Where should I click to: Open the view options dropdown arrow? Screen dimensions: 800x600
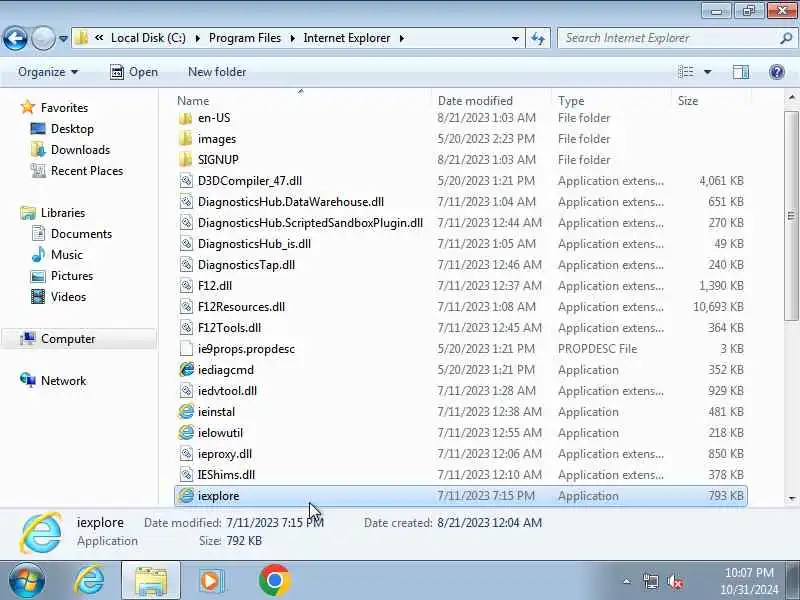[x=708, y=72]
